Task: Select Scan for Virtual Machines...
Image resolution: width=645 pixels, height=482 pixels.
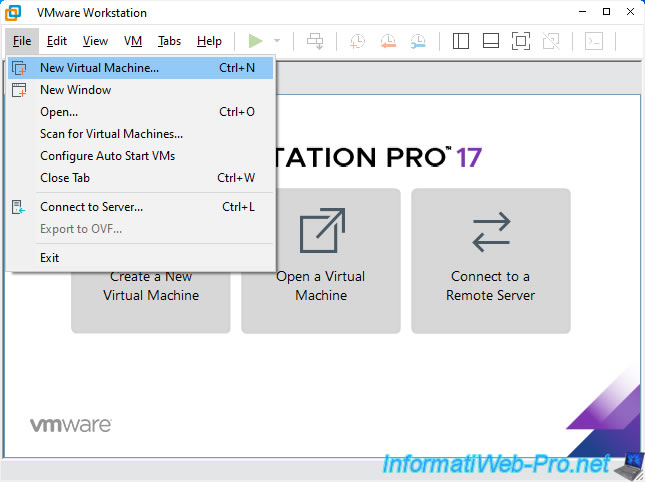Action: pyautogui.click(x=111, y=134)
